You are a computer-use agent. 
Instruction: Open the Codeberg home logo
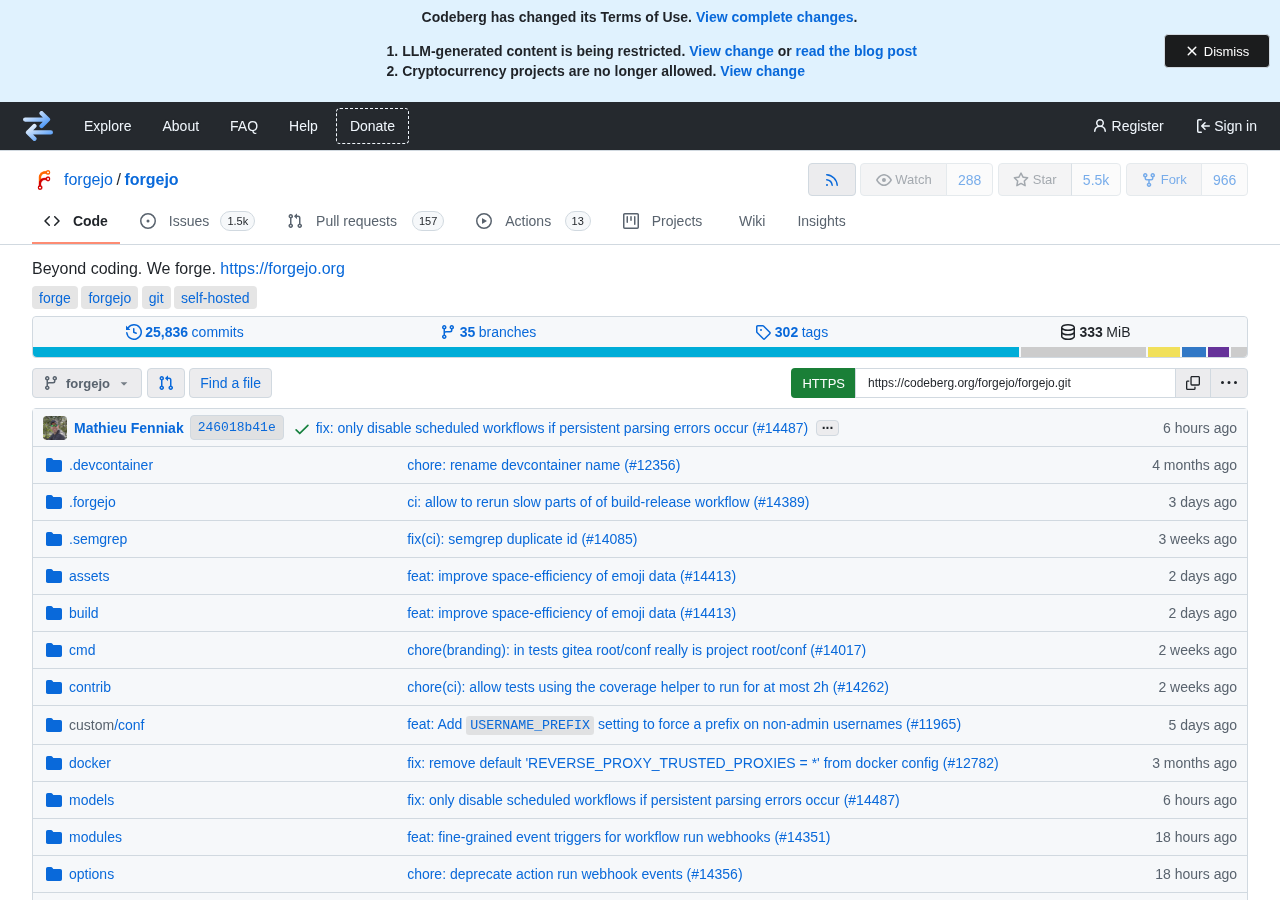tap(38, 126)
